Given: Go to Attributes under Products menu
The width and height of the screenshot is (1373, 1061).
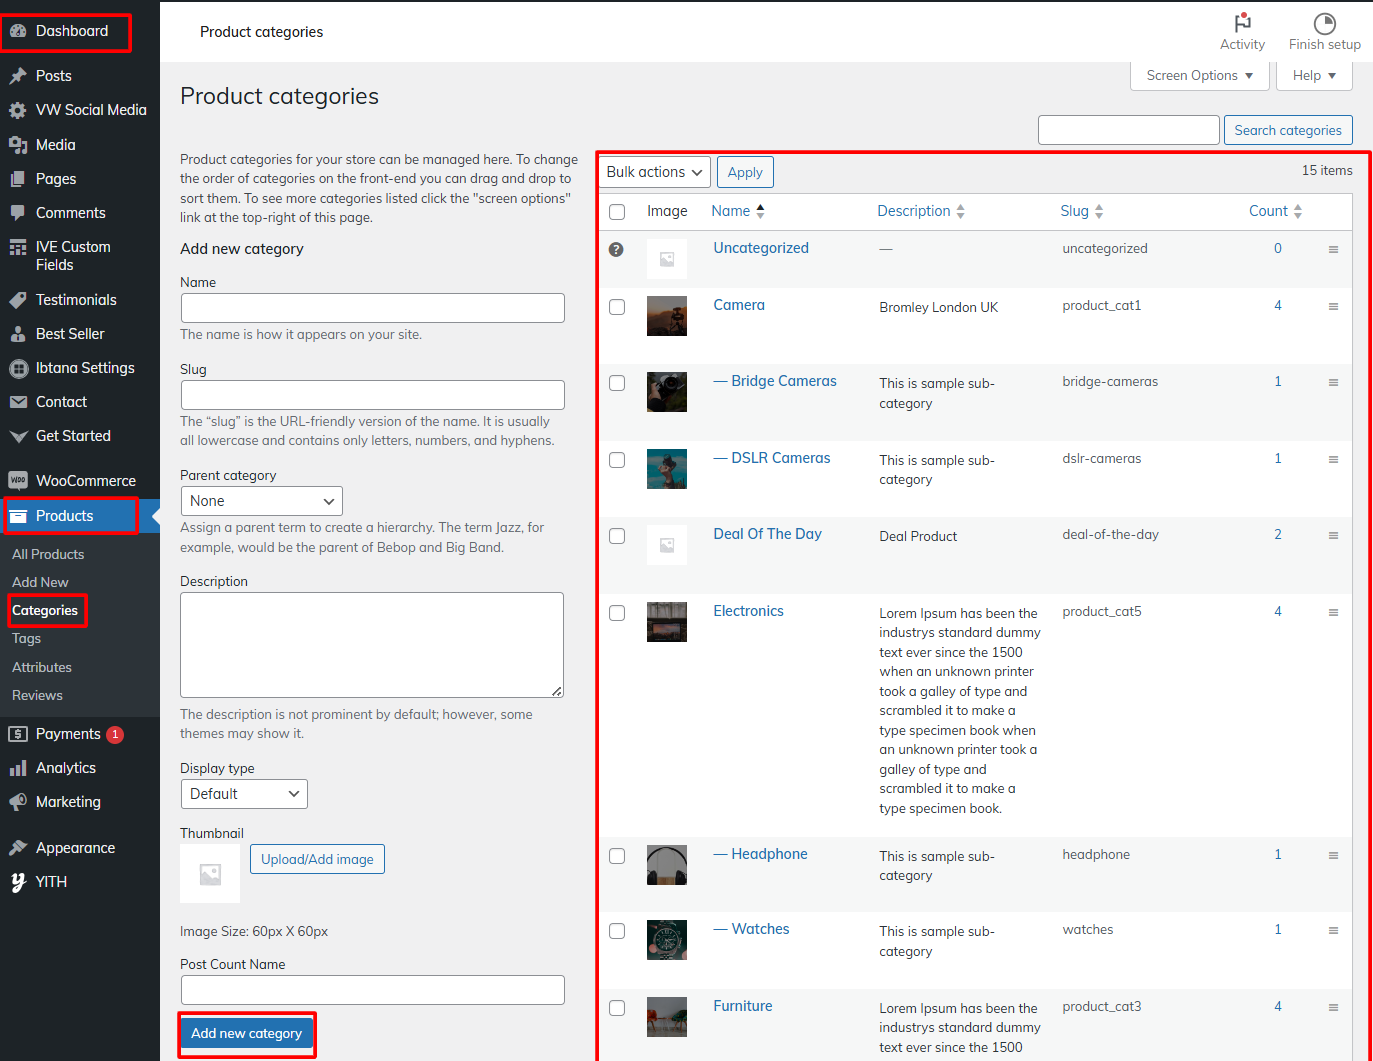Looking at the screenshot, I should point(42,667).
